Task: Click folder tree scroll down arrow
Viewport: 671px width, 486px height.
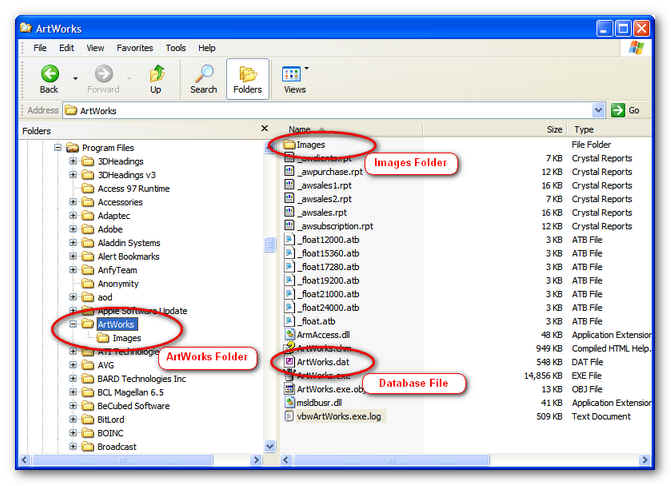Action: pyautogui.click(x=270, y=446)
